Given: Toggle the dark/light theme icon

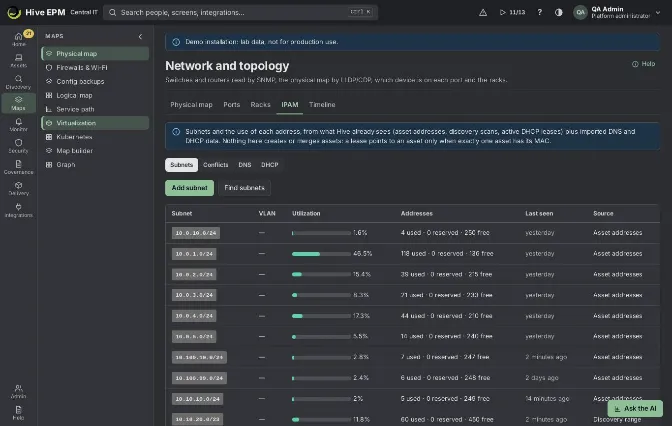Looking at the screenshot, I should coord(558,12).
